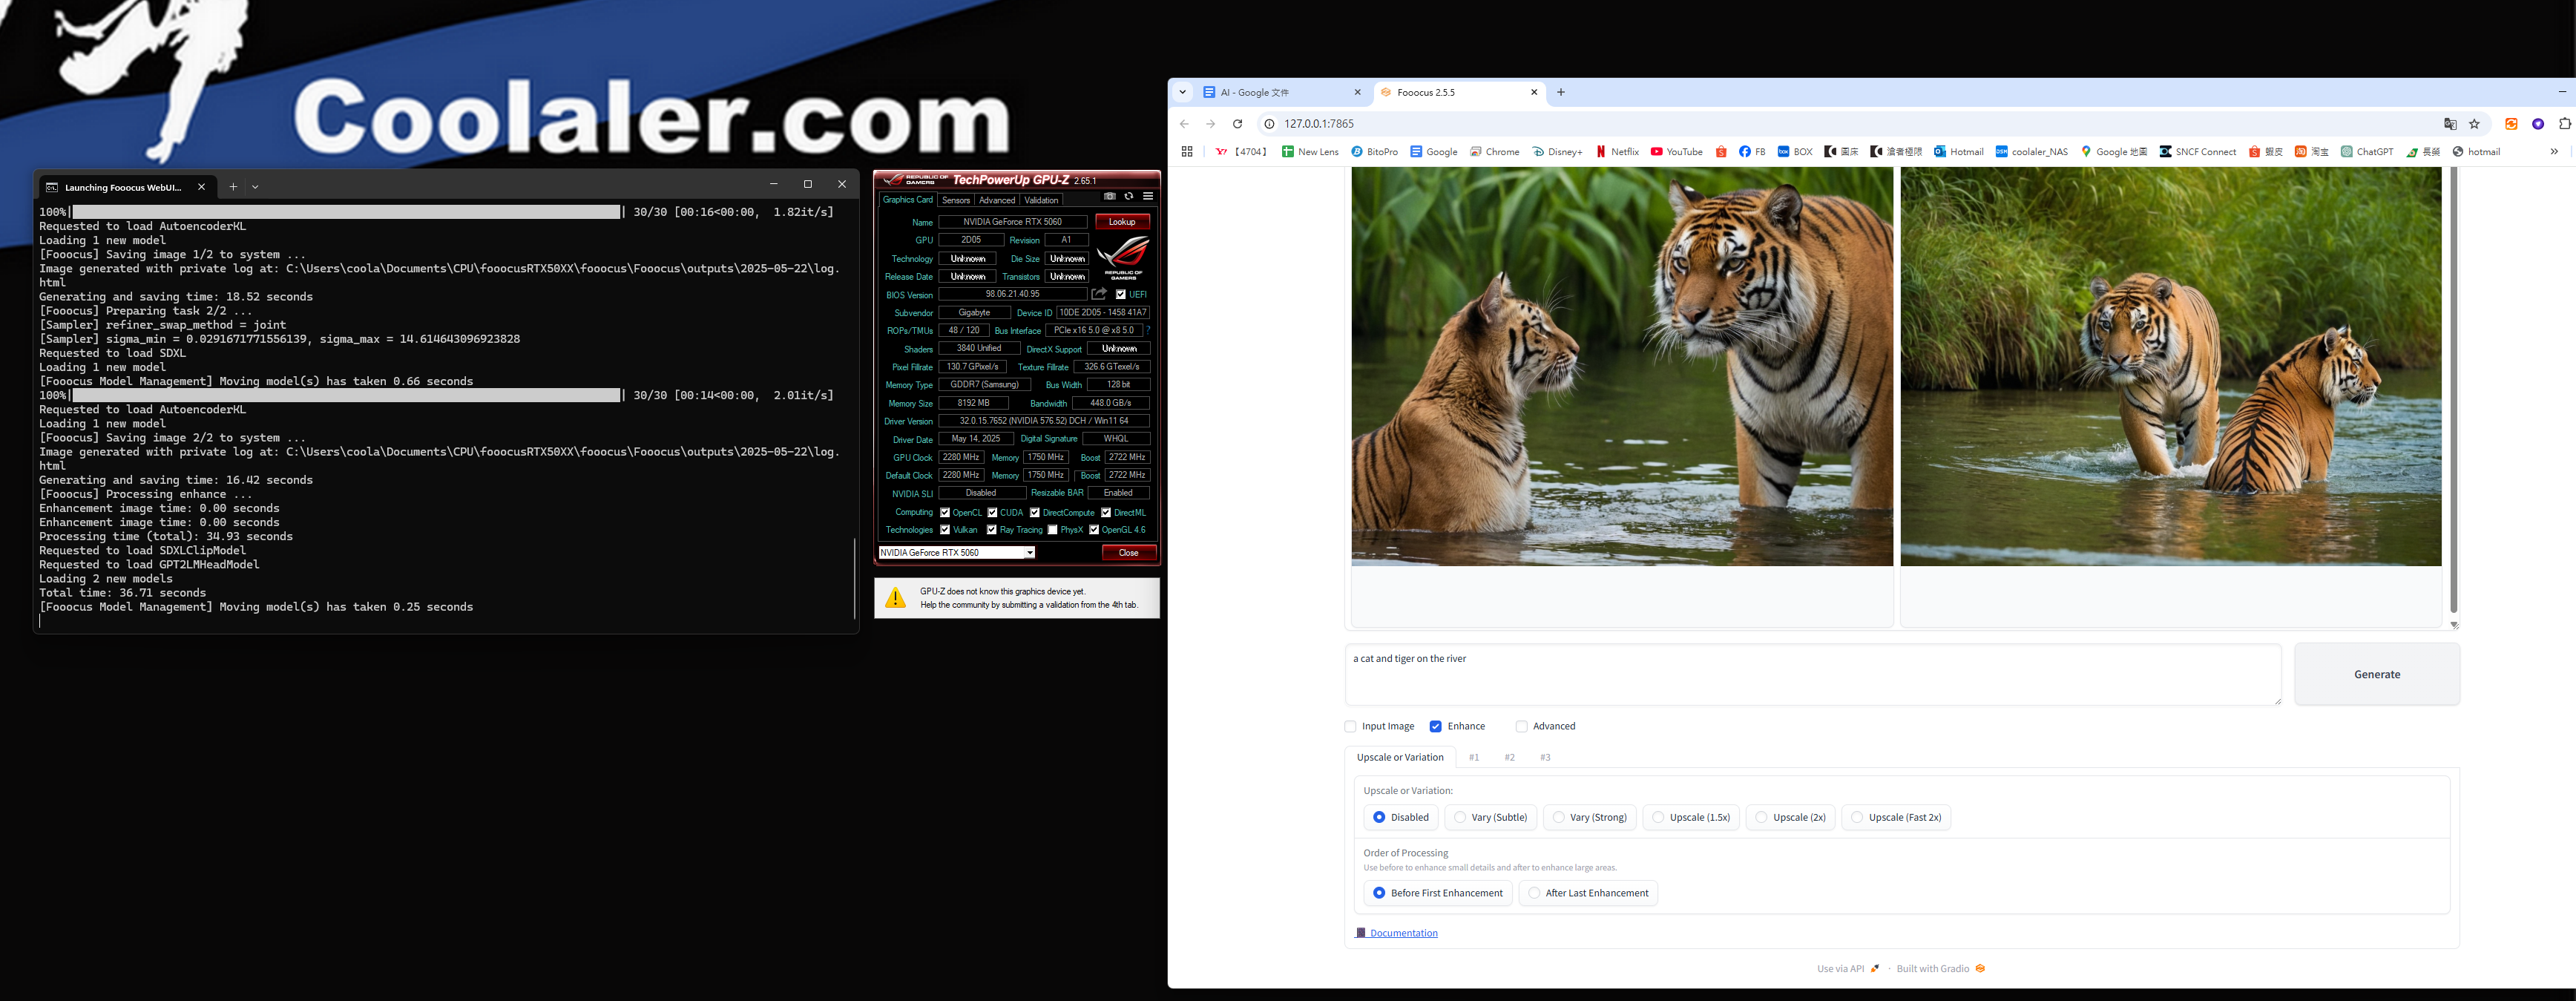
Task: Select the Vary (Subtle) radio option
Action: (x=1490, y=817)
